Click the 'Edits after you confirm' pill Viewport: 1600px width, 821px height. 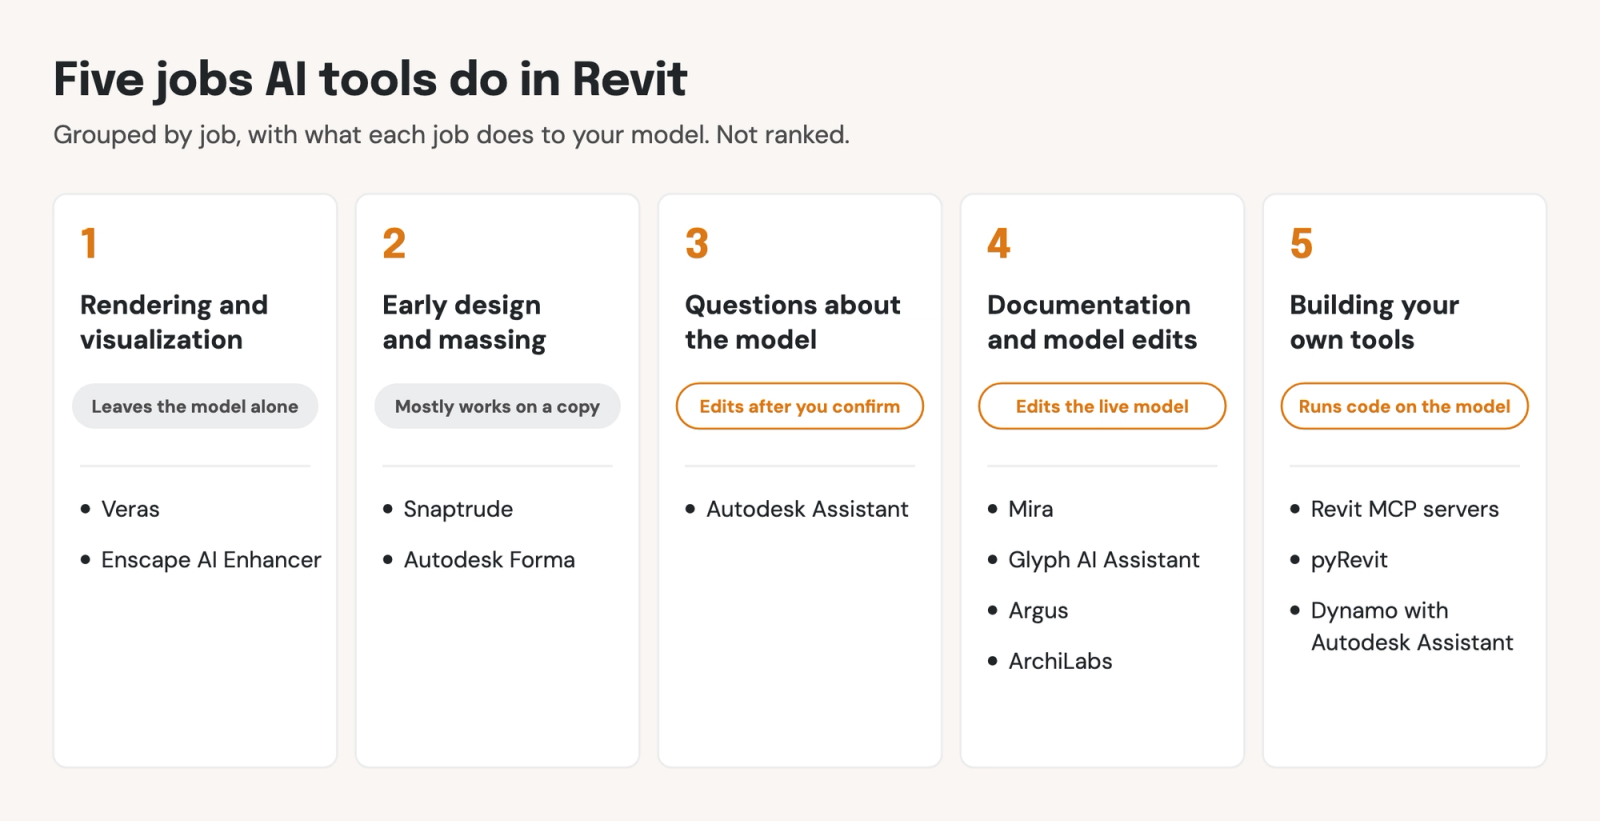(x=800, y=406)
